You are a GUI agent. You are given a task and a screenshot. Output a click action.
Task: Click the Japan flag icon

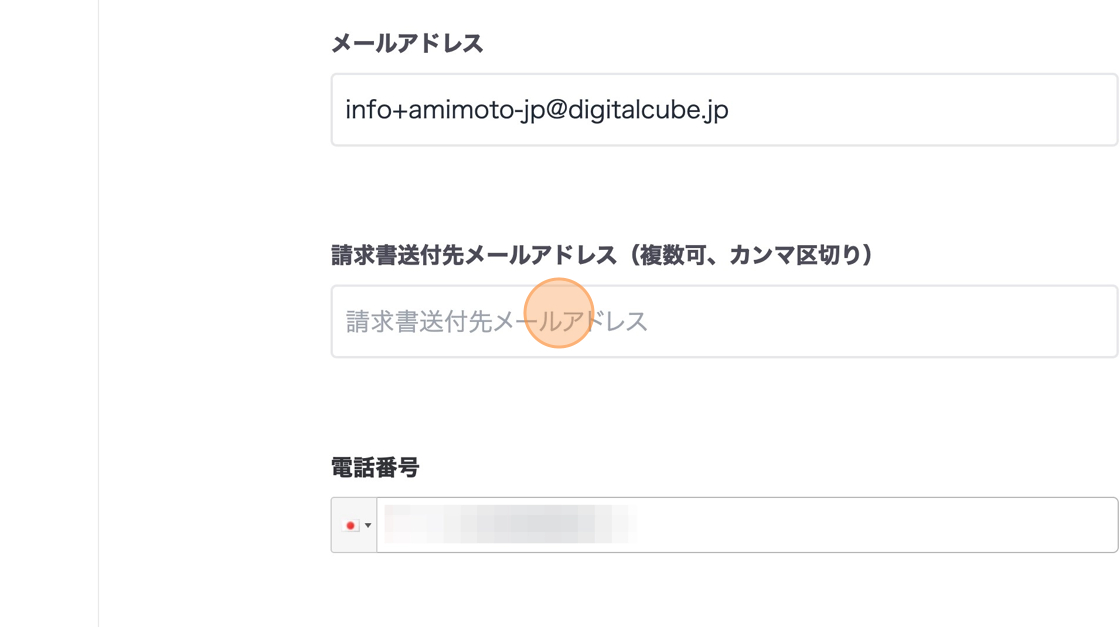click(x=350, y=525)
